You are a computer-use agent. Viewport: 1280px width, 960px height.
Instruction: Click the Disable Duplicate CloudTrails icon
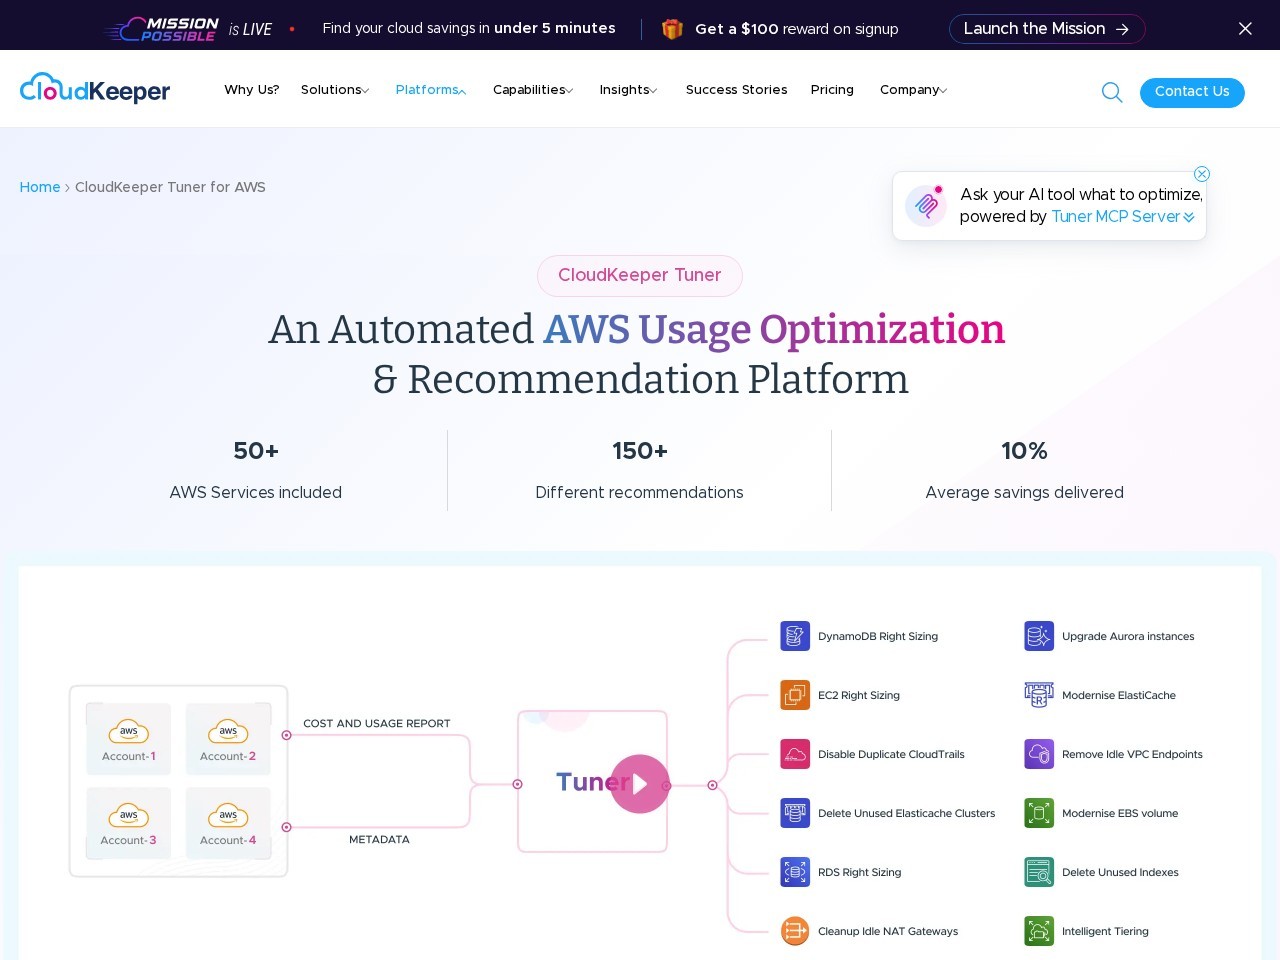[795, 754]
